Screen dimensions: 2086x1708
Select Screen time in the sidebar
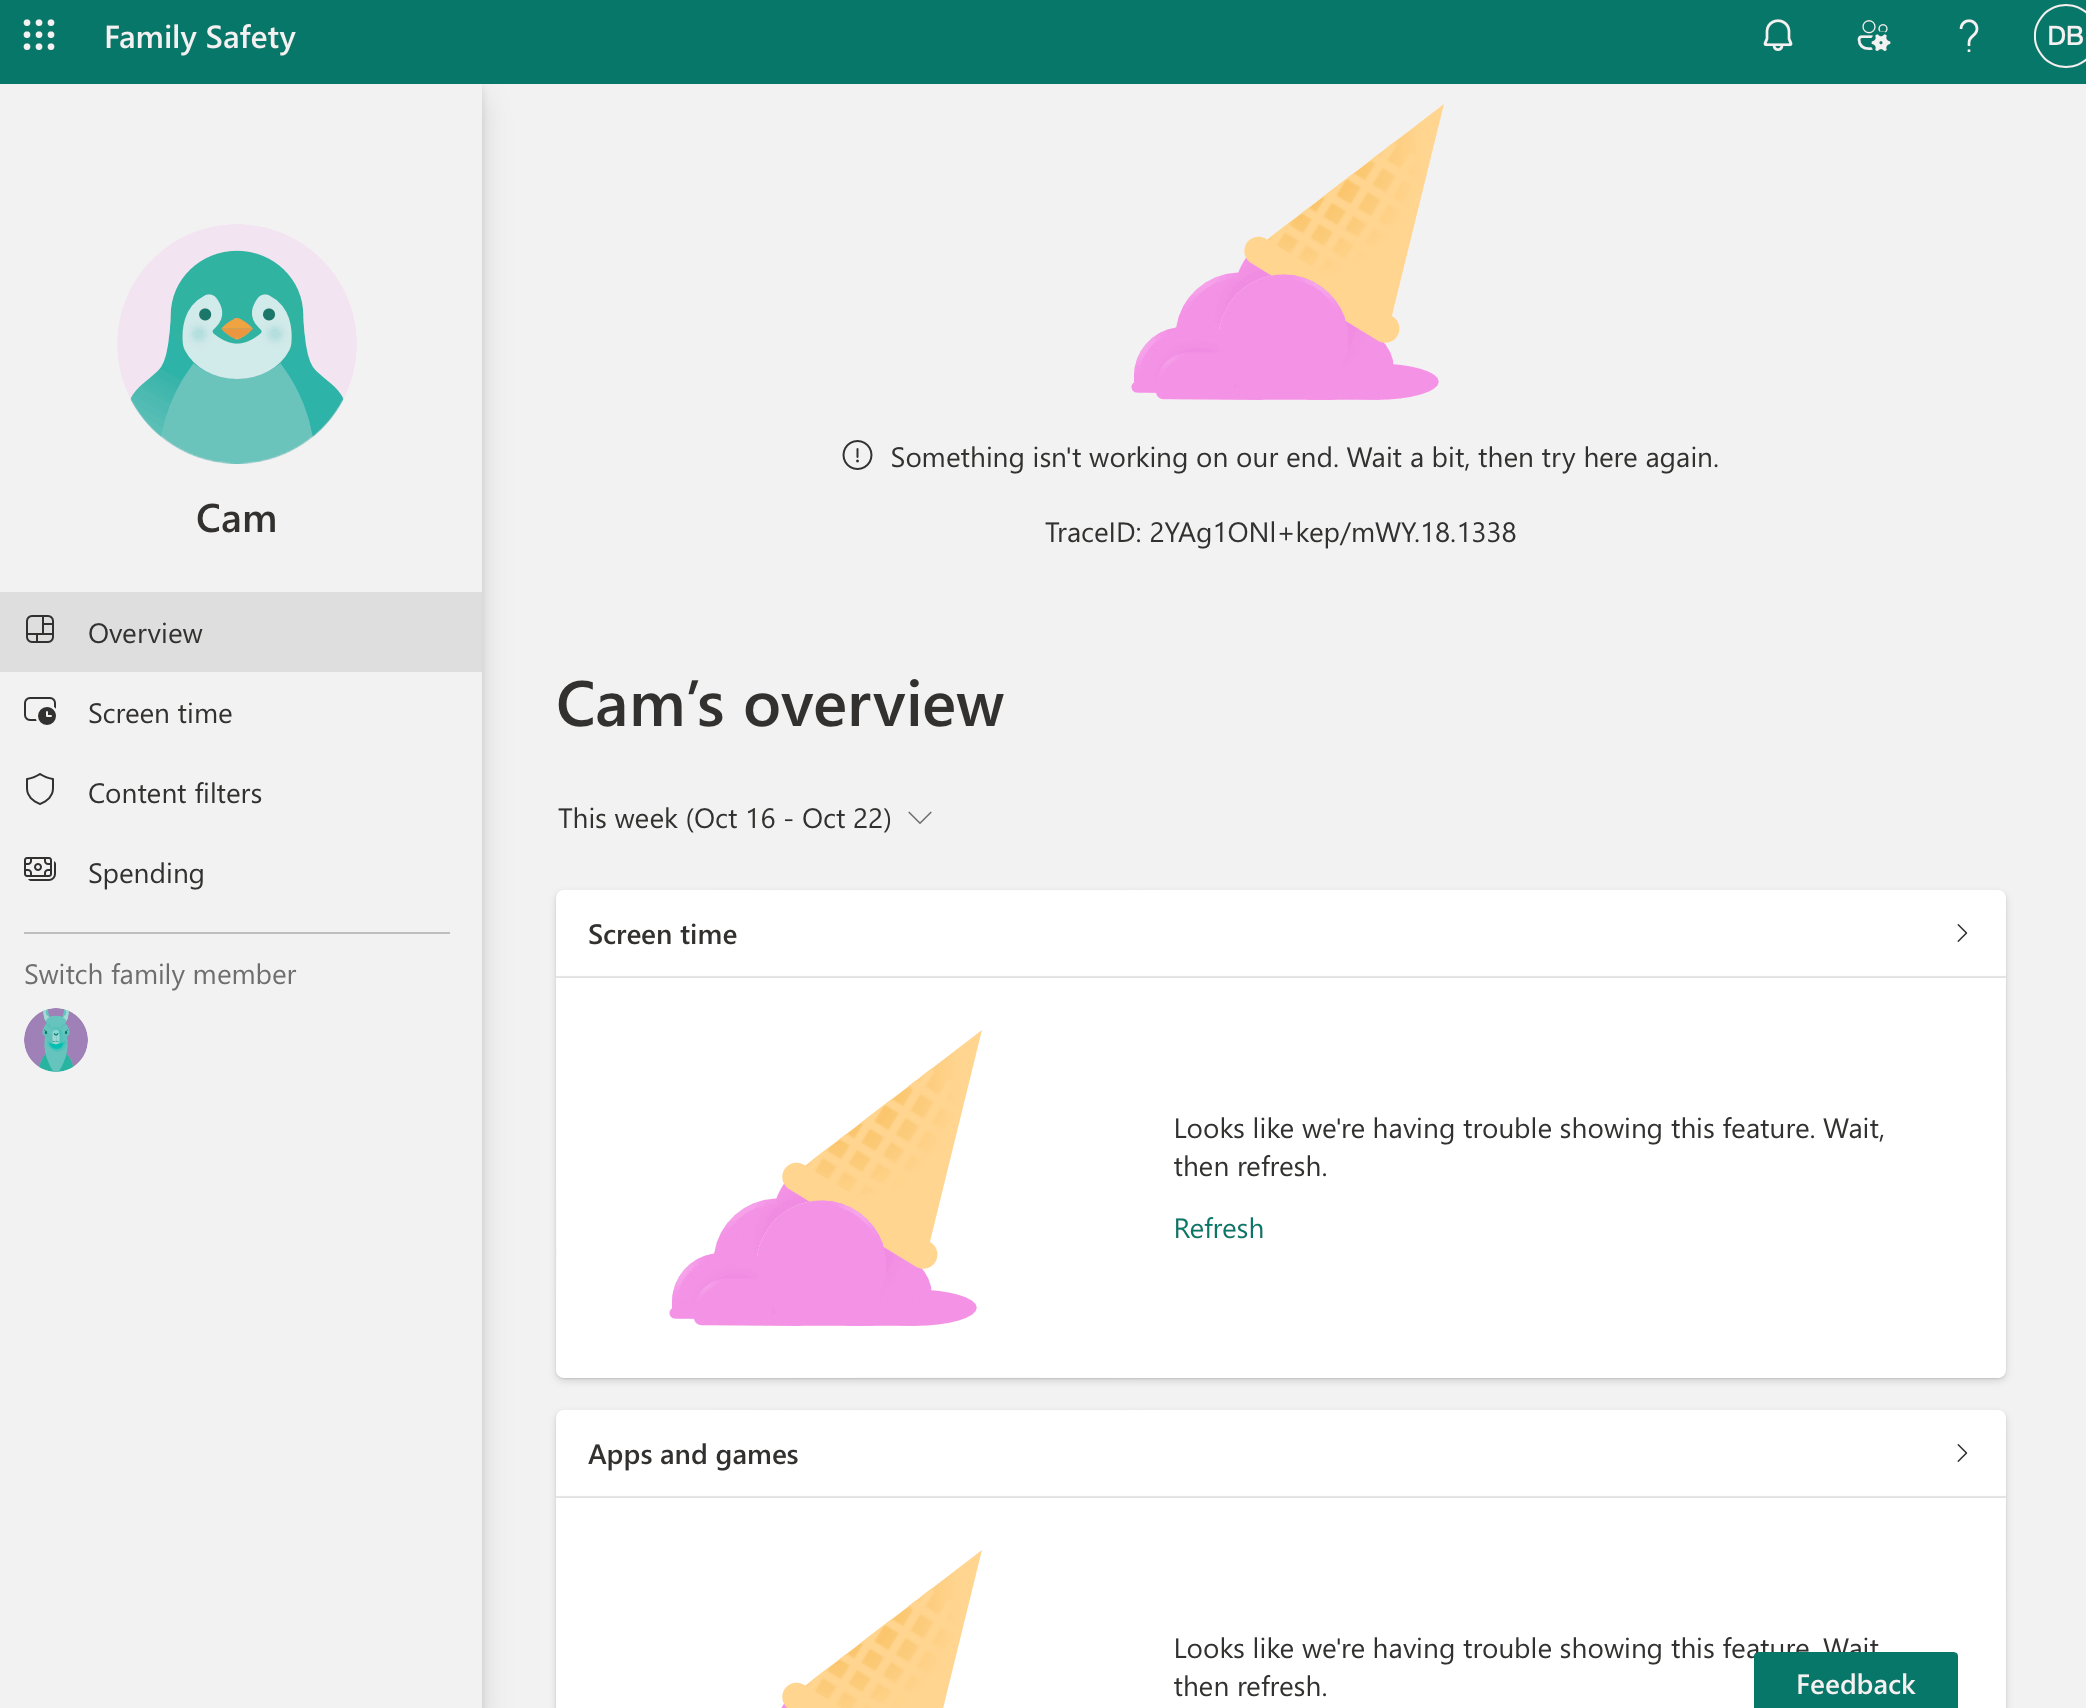[x=241, y=712]
